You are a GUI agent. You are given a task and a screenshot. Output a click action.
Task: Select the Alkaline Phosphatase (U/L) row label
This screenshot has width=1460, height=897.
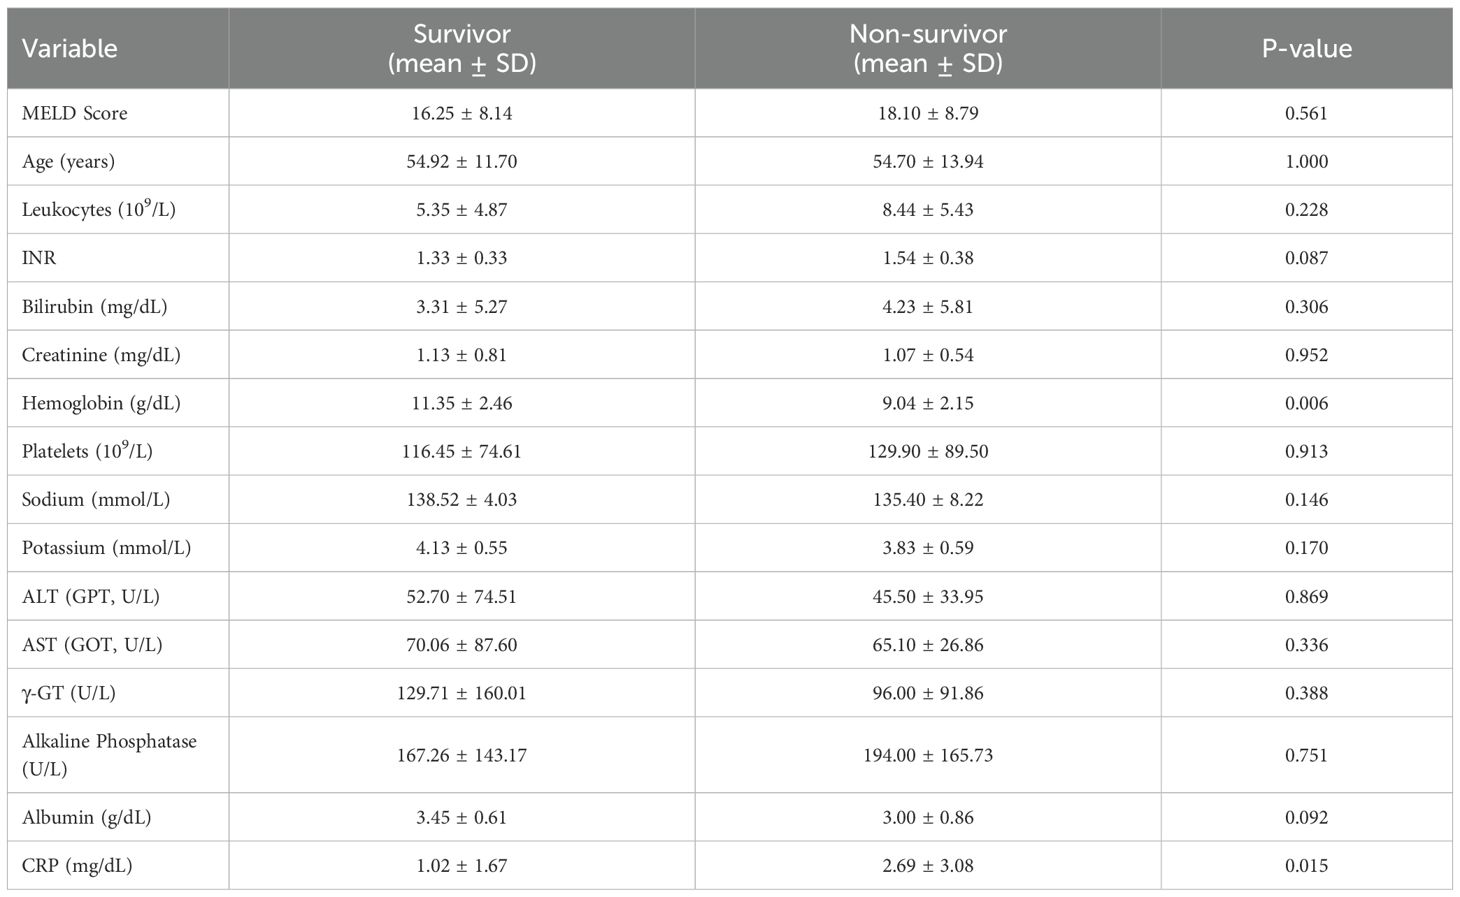109,755
